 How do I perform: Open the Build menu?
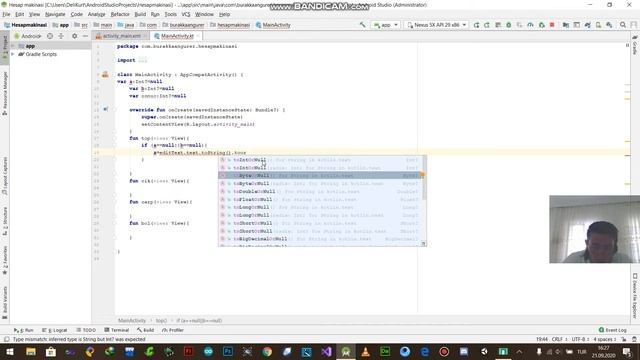click(140, 14)
